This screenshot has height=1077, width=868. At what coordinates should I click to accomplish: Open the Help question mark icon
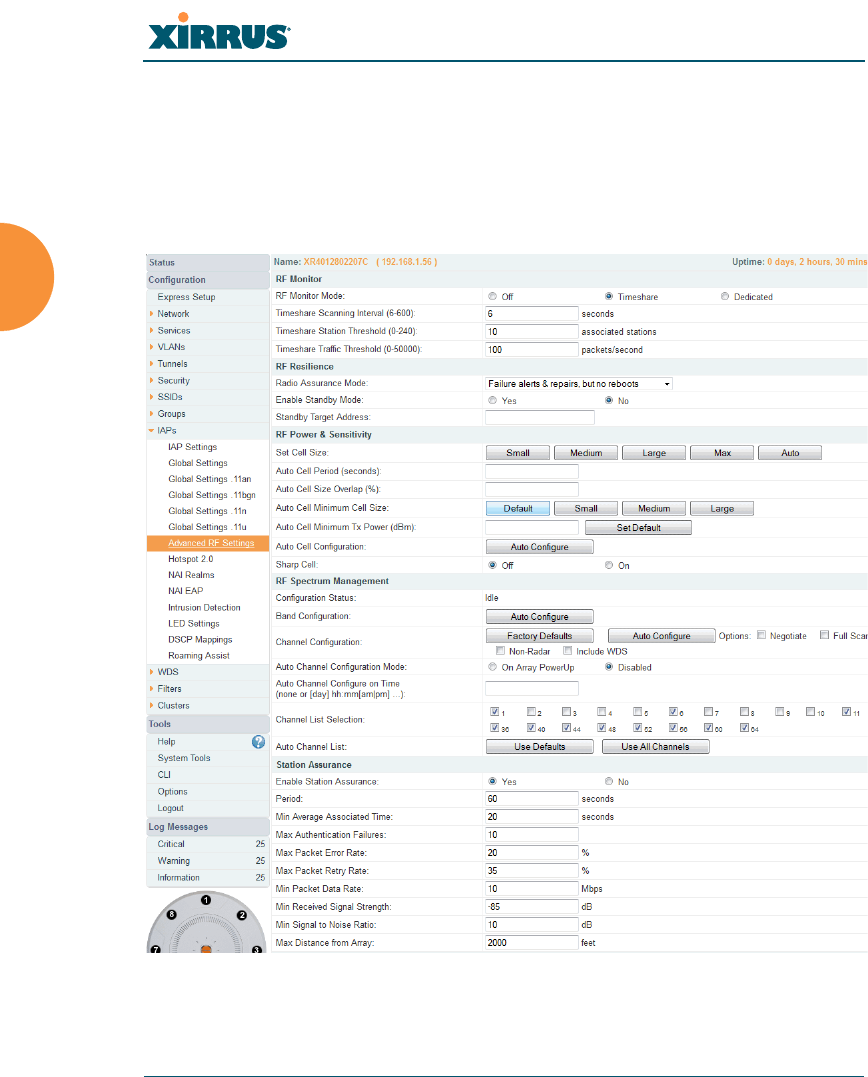coord(258,742)
